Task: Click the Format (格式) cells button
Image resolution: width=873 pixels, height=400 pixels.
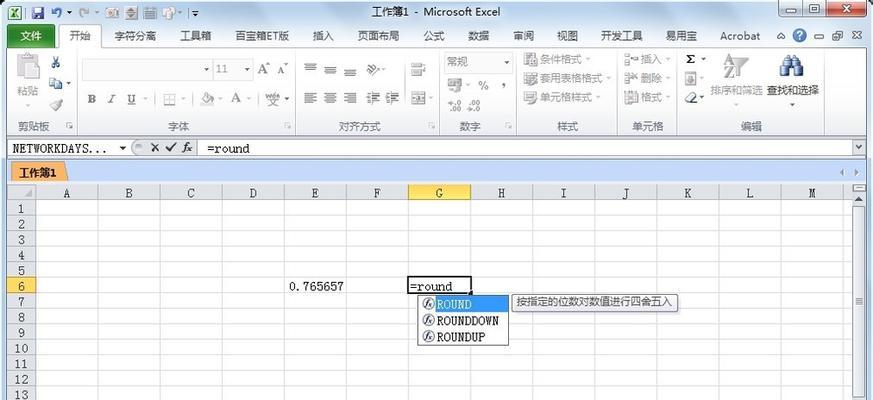Action: [648, 97]
